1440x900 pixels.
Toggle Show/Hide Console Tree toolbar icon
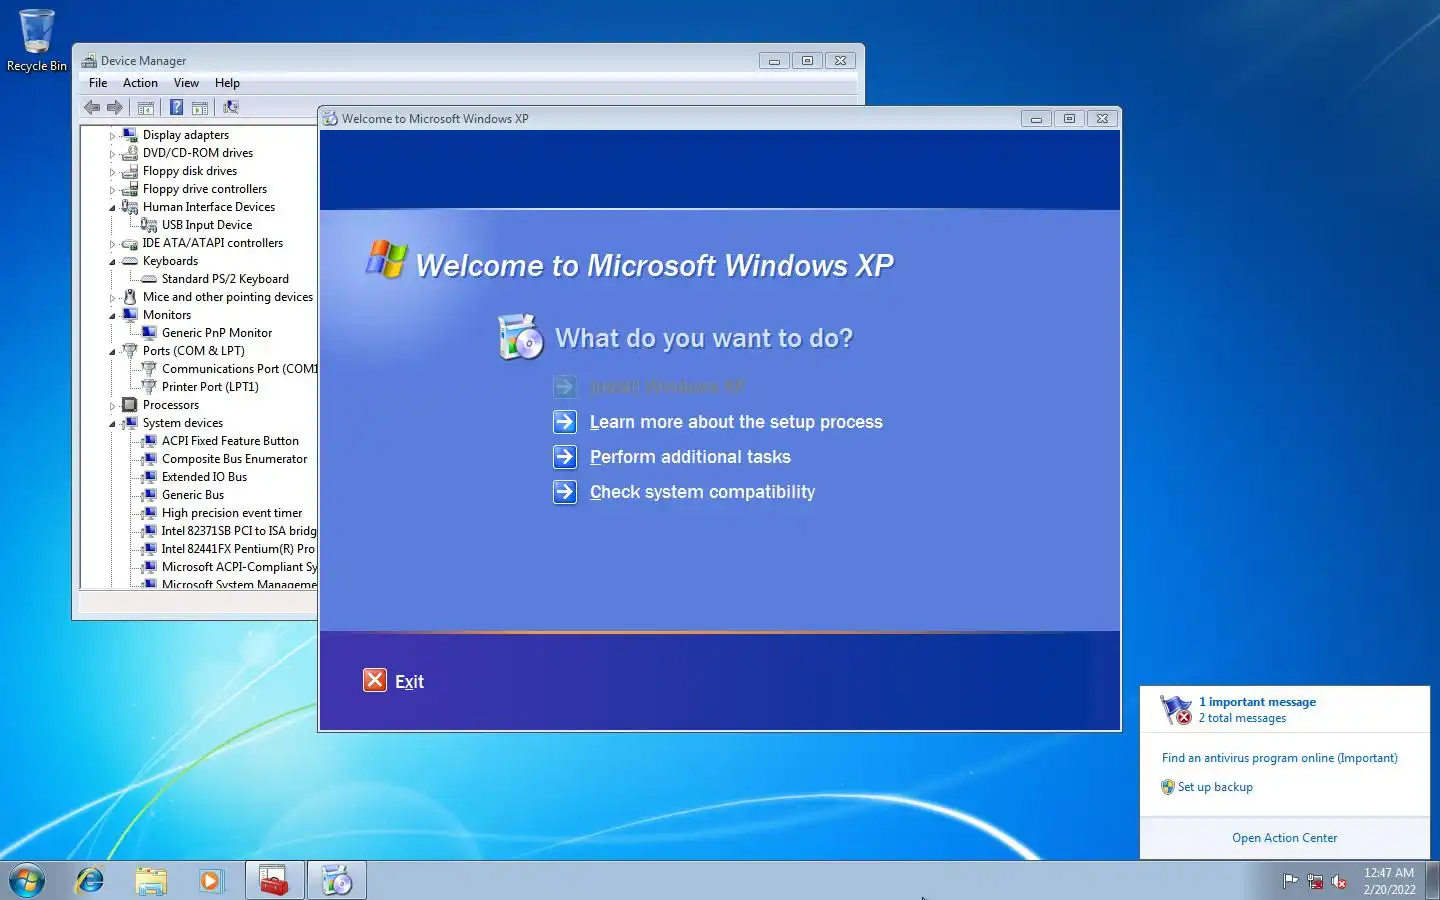[146, 108]
